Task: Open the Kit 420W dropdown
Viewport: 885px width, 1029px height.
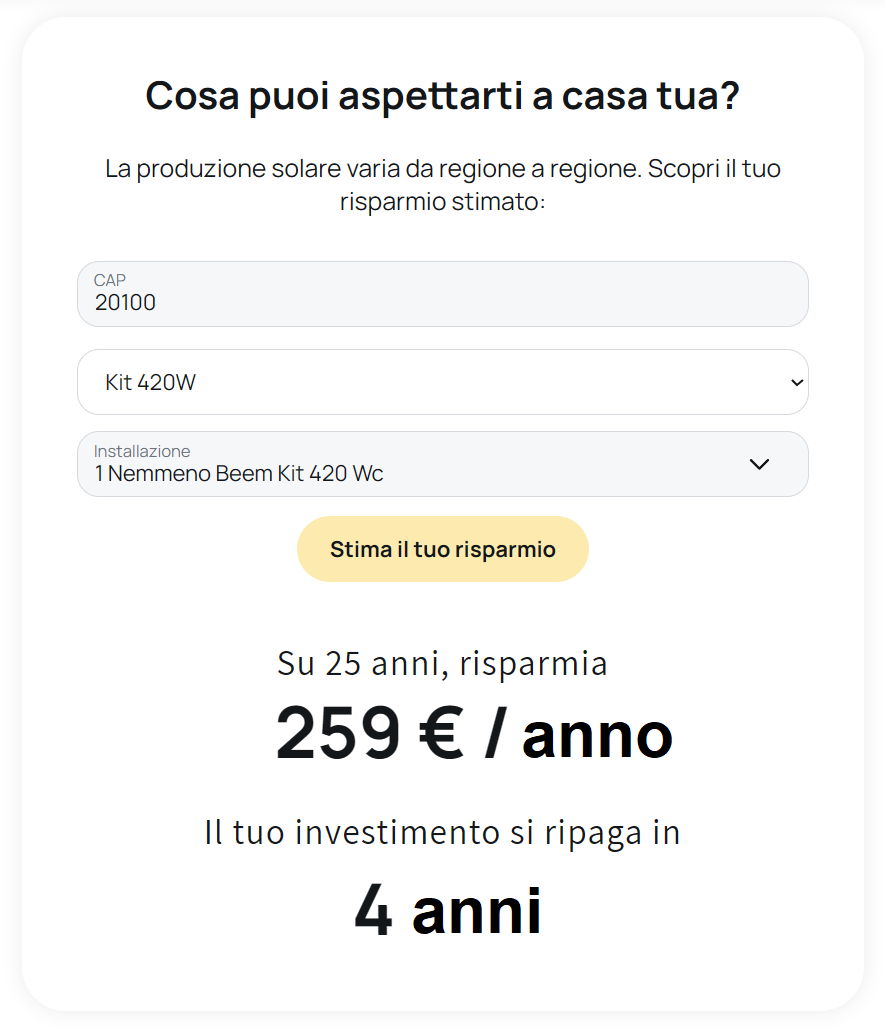Action: coord(442,382)
